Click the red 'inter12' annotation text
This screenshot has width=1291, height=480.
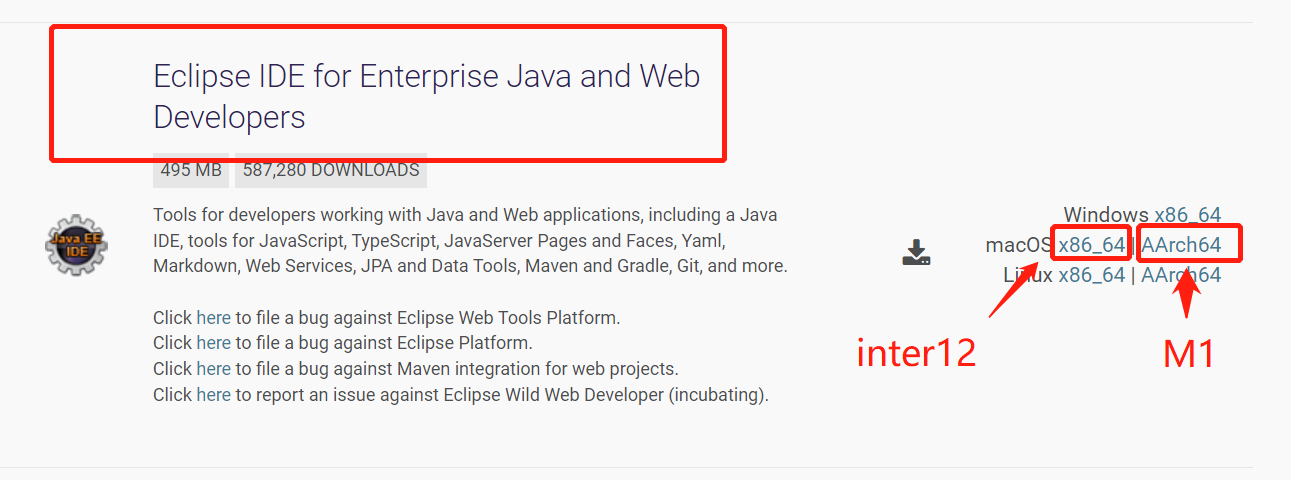coord(916,353)
